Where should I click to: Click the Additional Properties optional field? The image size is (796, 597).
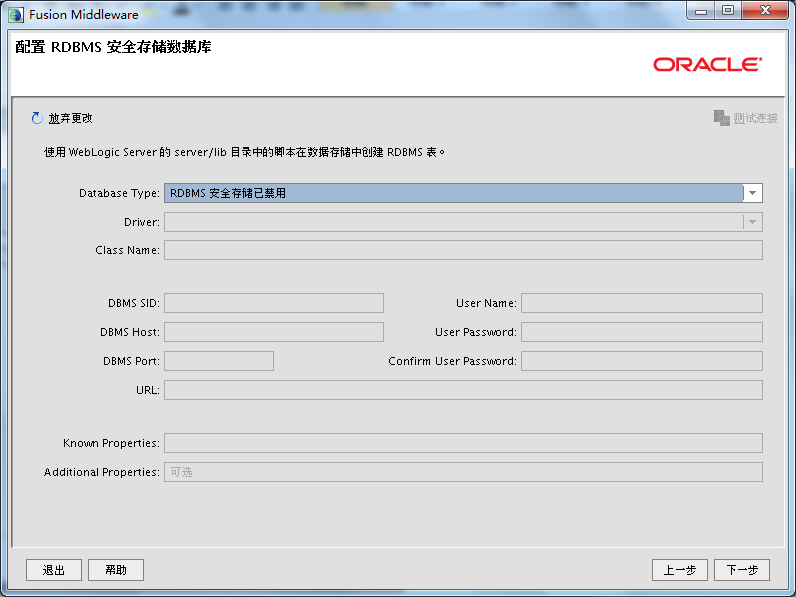coord(463,472)
